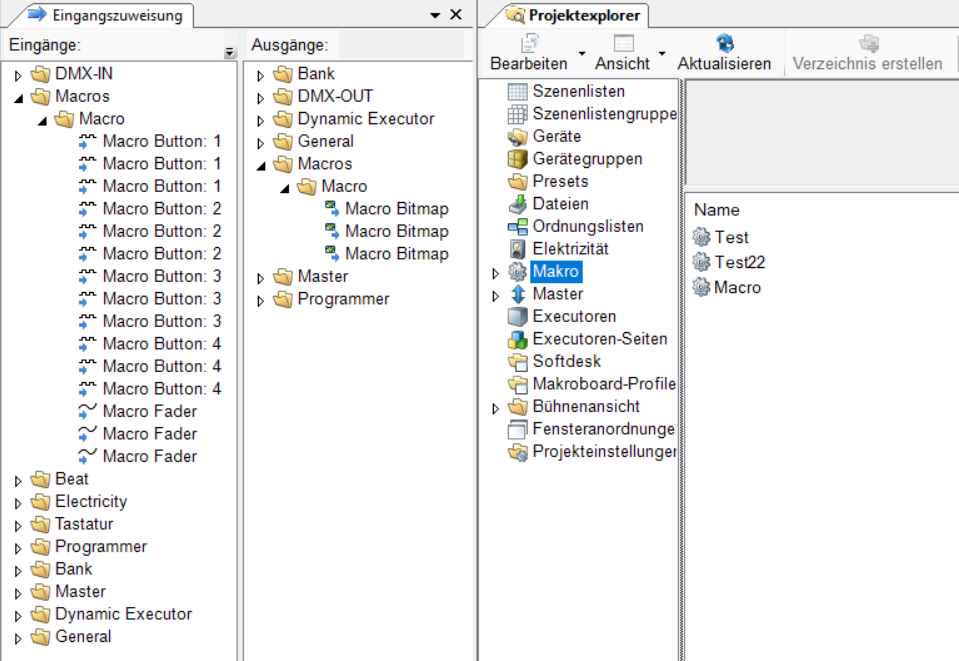
Task: Expand the Bühnenansicht node
Action: pyautogui.click(x=495, y=408)
